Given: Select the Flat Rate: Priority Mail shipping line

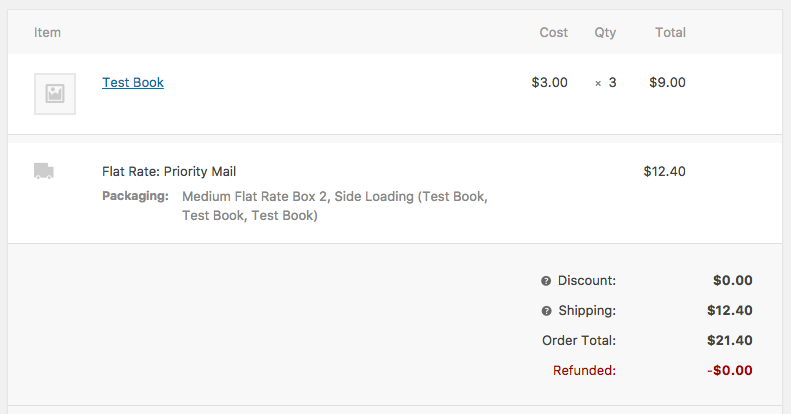Looking at the screenshot, I should click(169, 171).
